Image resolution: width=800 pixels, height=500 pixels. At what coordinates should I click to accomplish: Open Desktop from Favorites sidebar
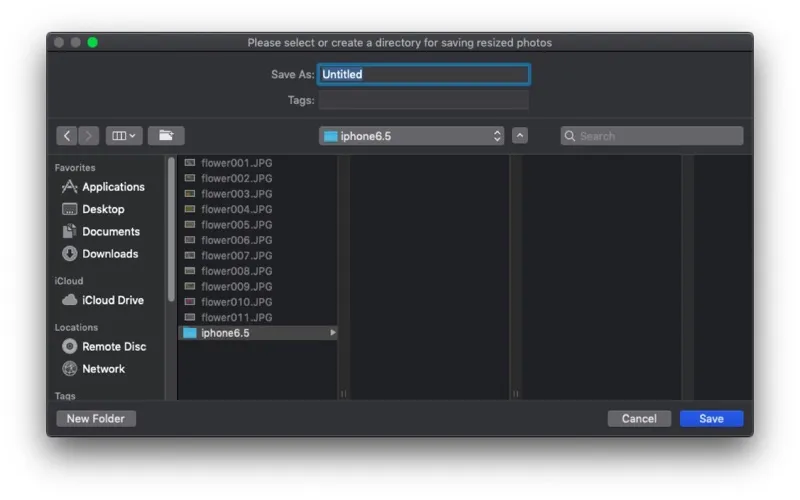(x=102, y=209)
